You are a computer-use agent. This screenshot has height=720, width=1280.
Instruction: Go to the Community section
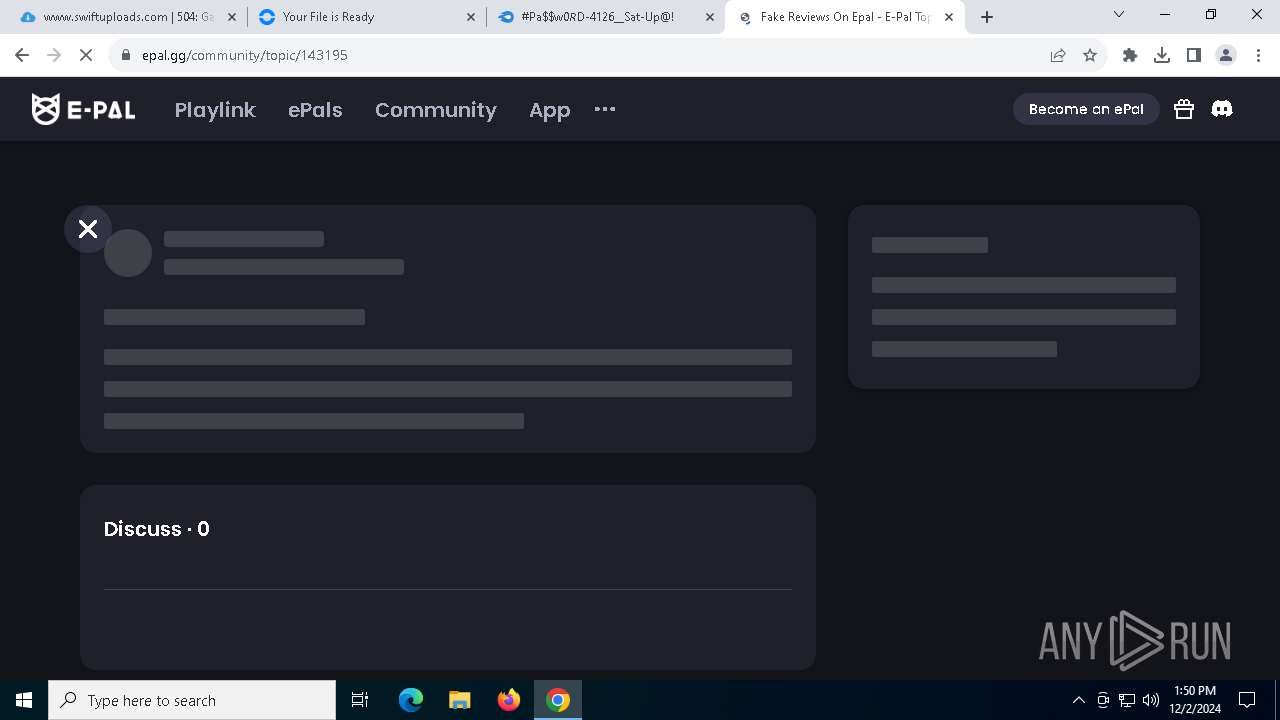[x=436, y=110]
